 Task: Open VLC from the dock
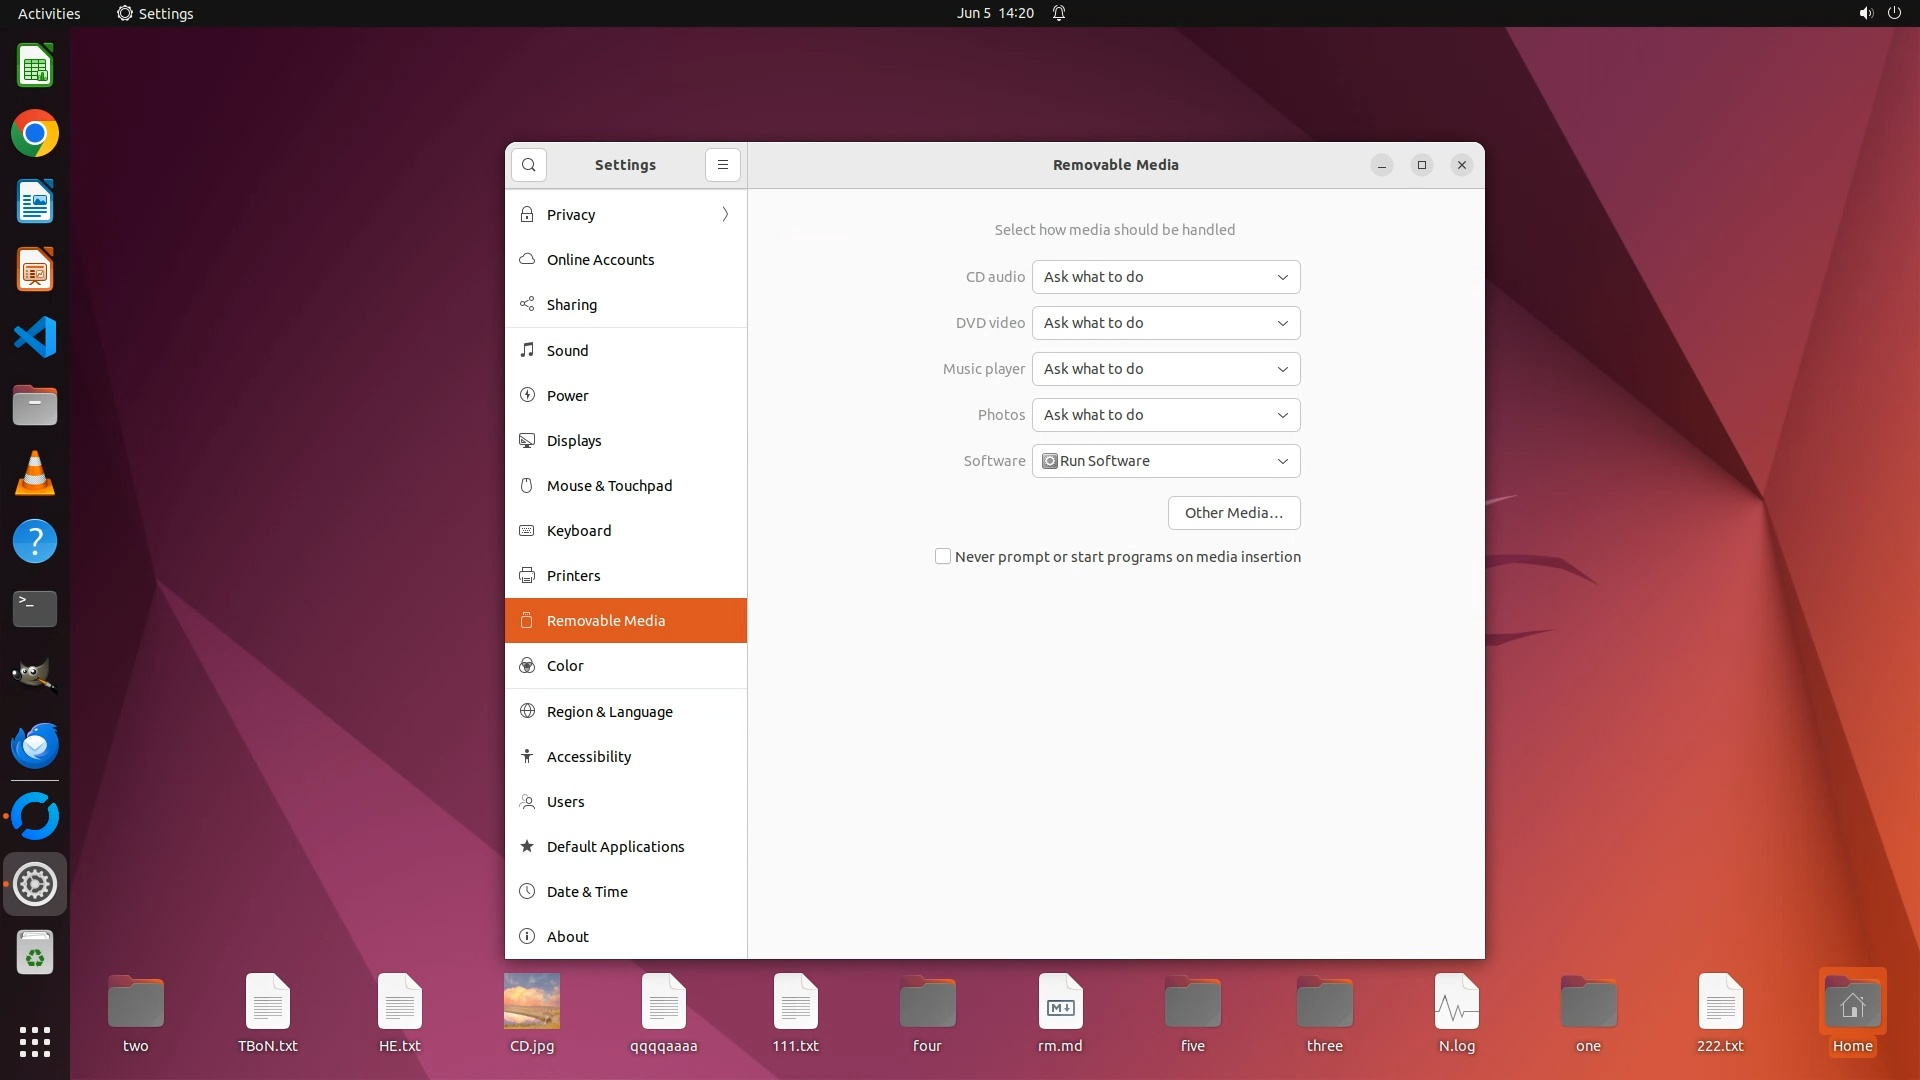tap(35, 473)
